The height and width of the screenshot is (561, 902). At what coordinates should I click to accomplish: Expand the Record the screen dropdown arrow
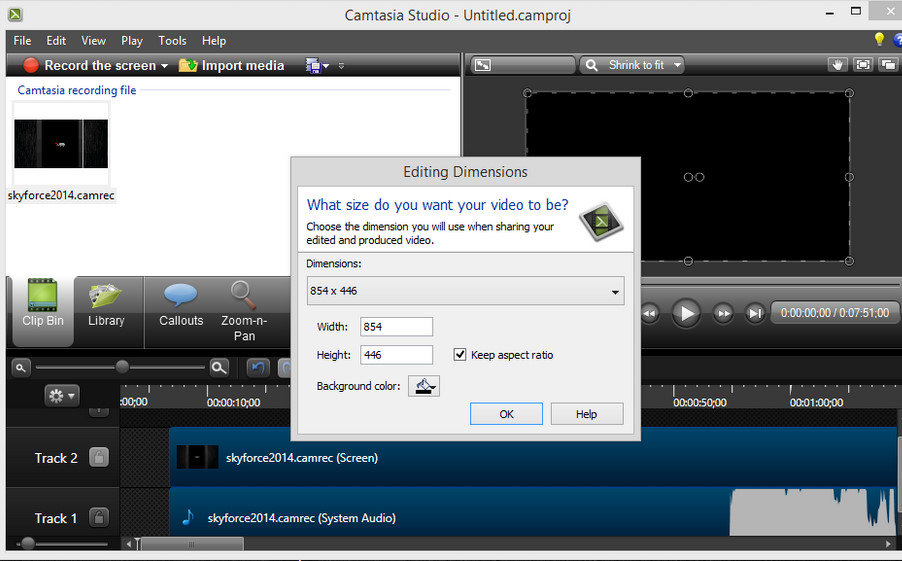pos(165,66)
